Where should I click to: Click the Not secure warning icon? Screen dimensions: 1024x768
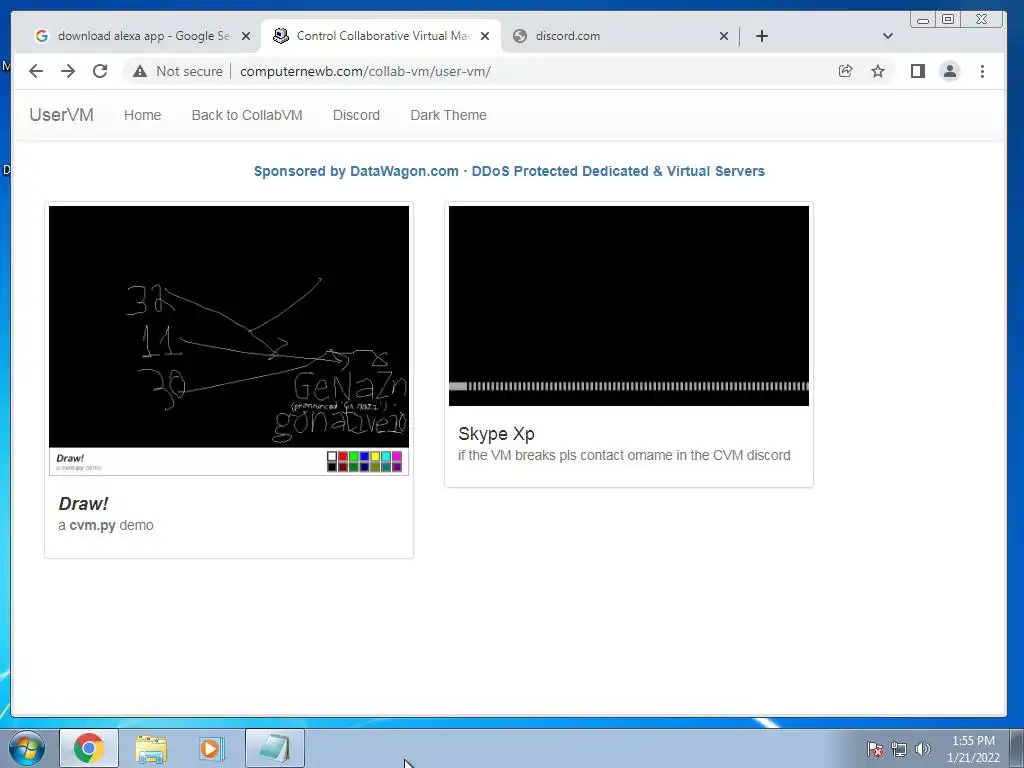[x=140, y=71]
